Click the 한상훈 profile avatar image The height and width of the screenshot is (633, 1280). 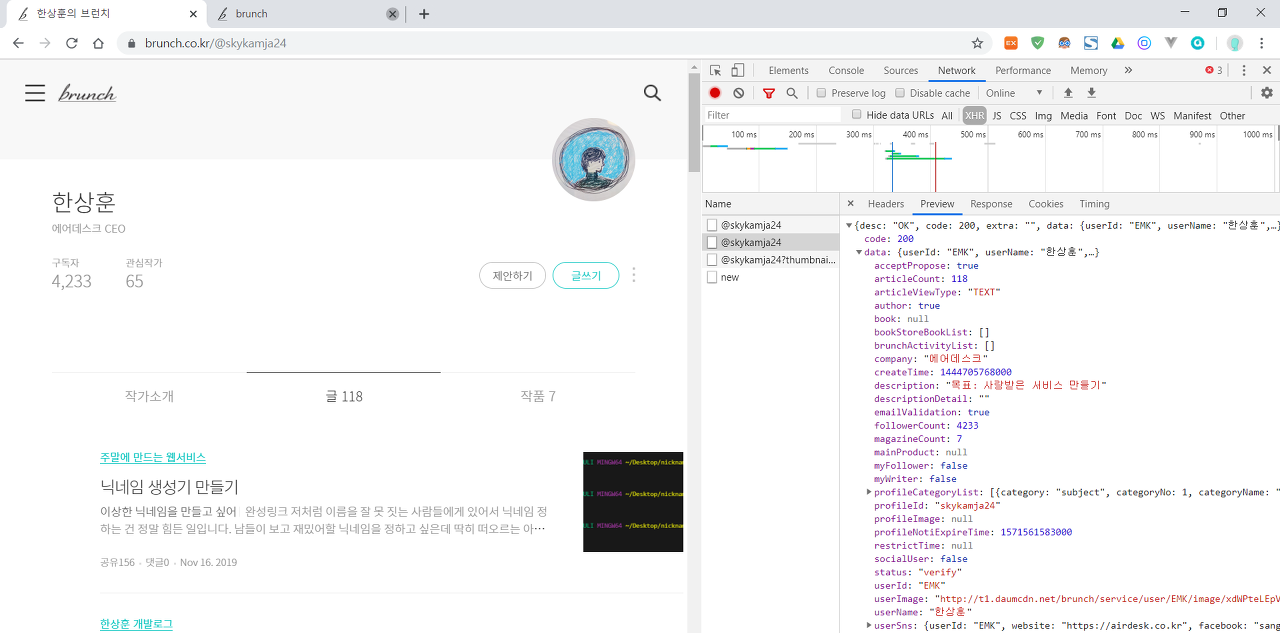tap(594, 159)
